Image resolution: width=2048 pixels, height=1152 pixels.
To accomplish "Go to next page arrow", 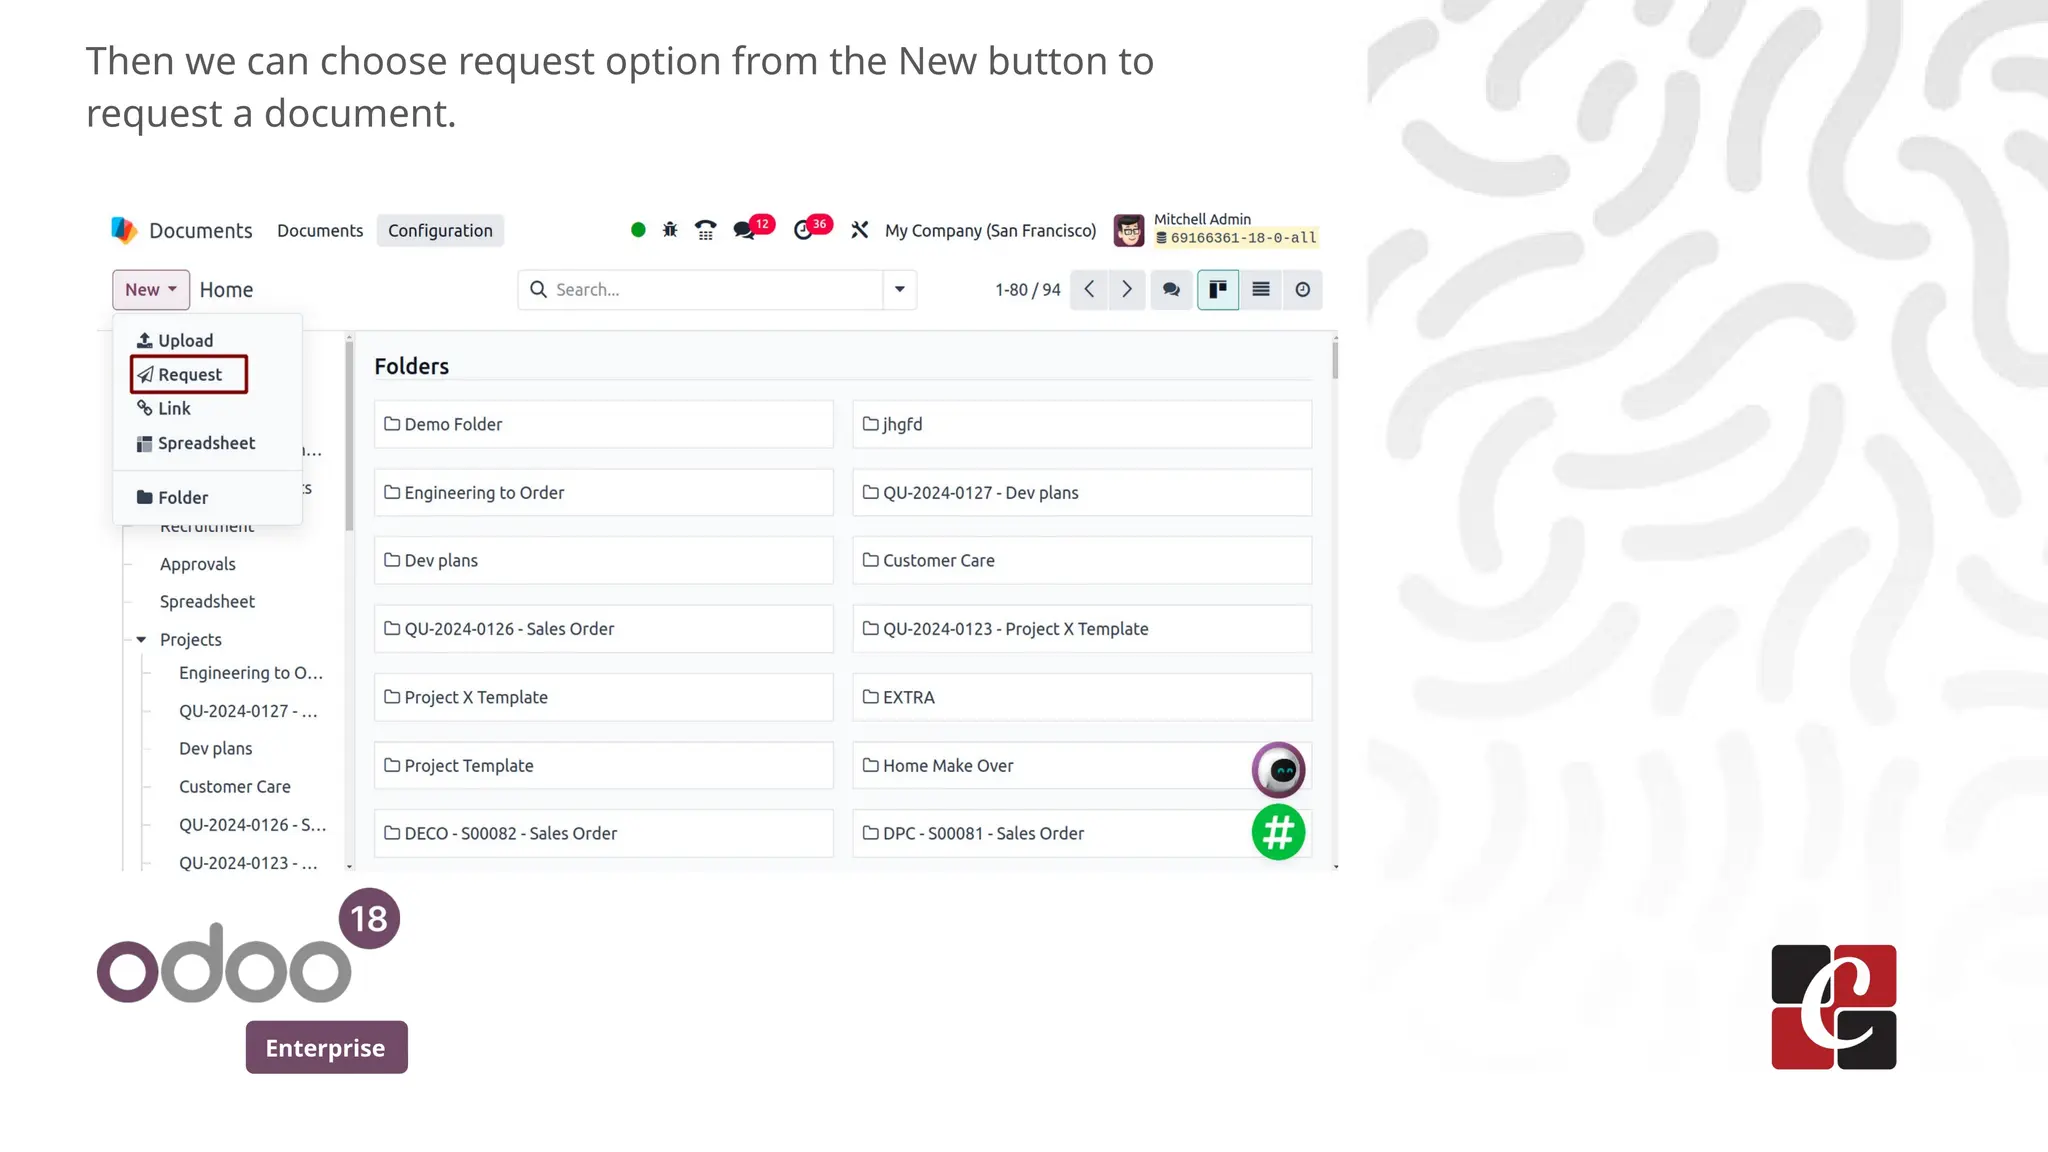I will [x=1127, y=290].
